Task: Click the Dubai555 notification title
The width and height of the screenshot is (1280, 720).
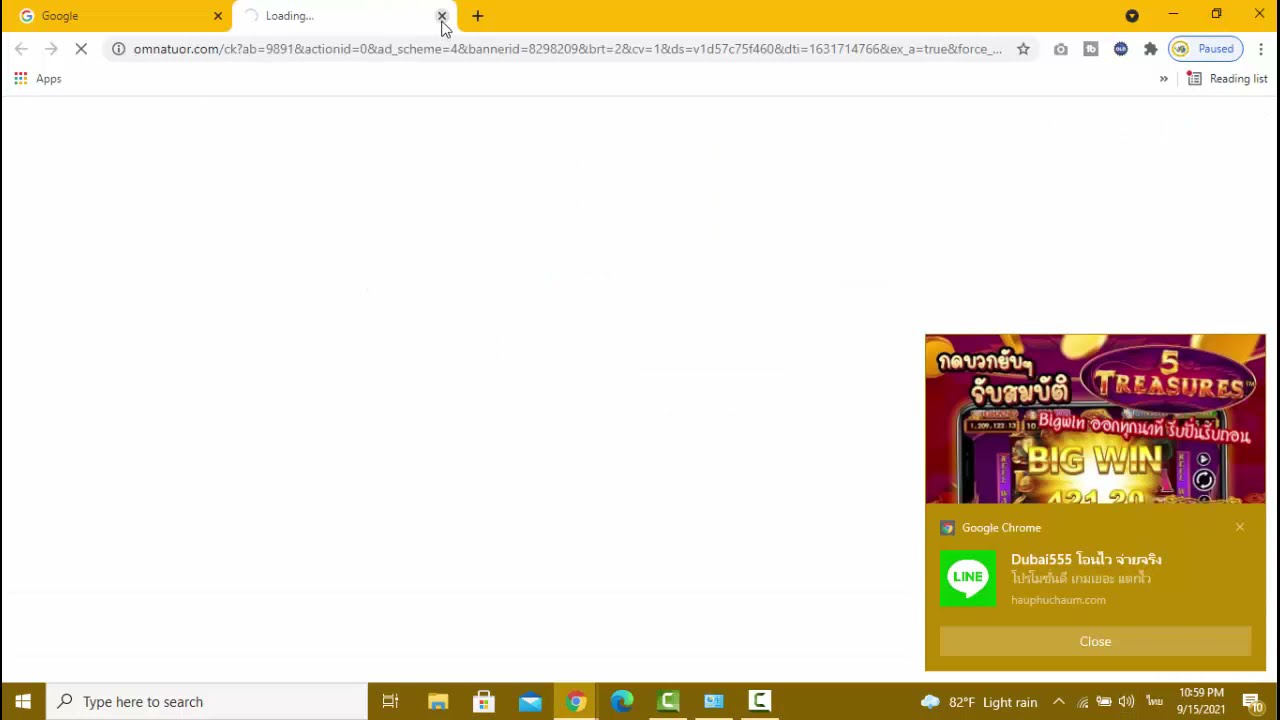Action: point(1086,560)
